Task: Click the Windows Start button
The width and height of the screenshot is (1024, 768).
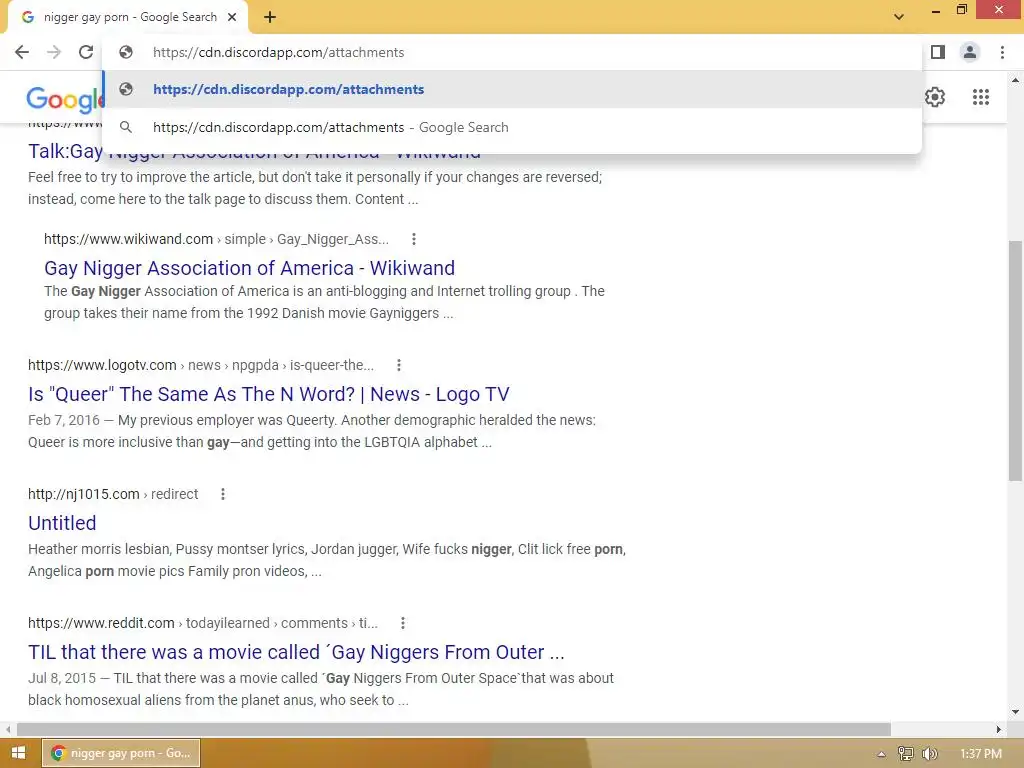Action: coord(18,753)
